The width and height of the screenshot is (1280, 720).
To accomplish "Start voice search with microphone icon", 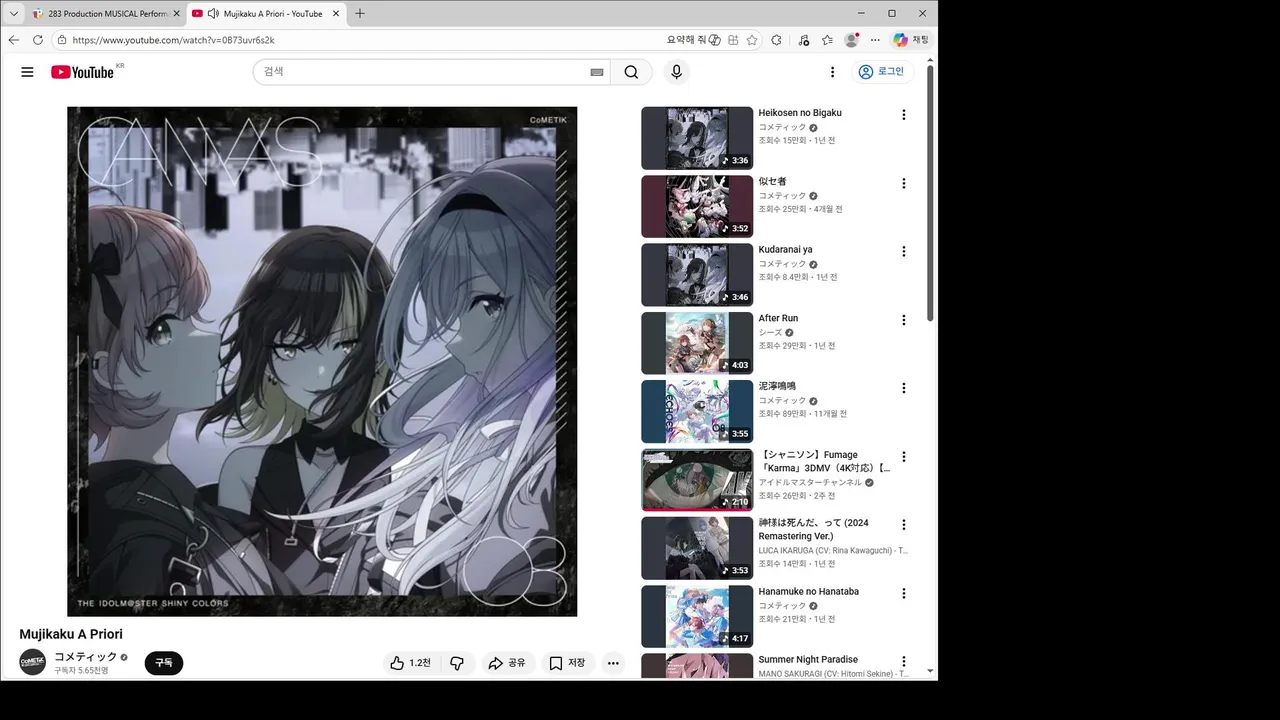I will [x=676, y=72].
